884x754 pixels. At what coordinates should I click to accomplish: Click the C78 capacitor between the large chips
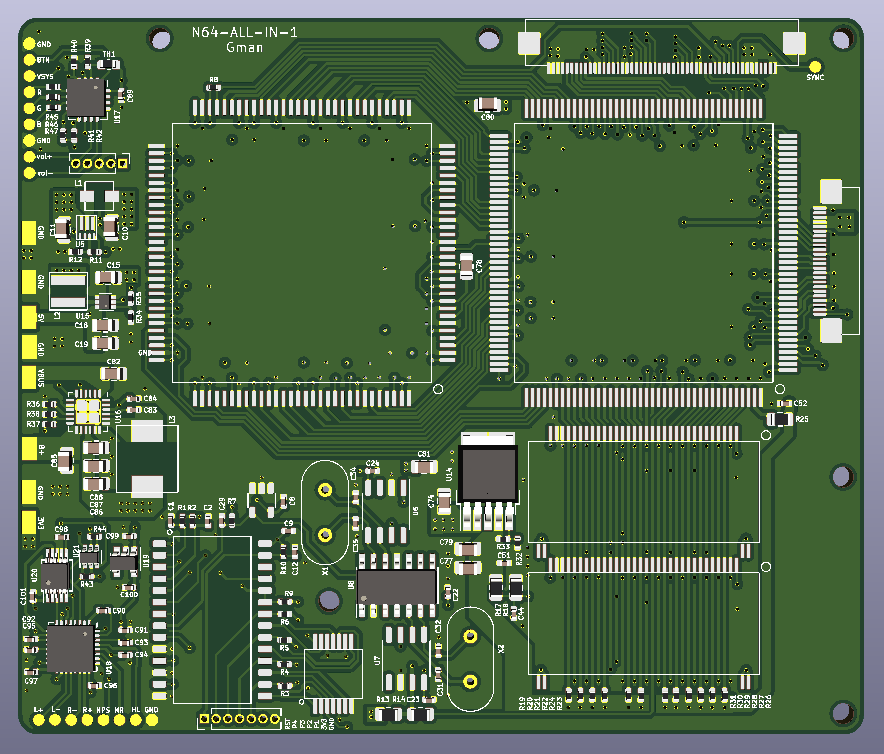pyautogui.click(x=466, y=266)
